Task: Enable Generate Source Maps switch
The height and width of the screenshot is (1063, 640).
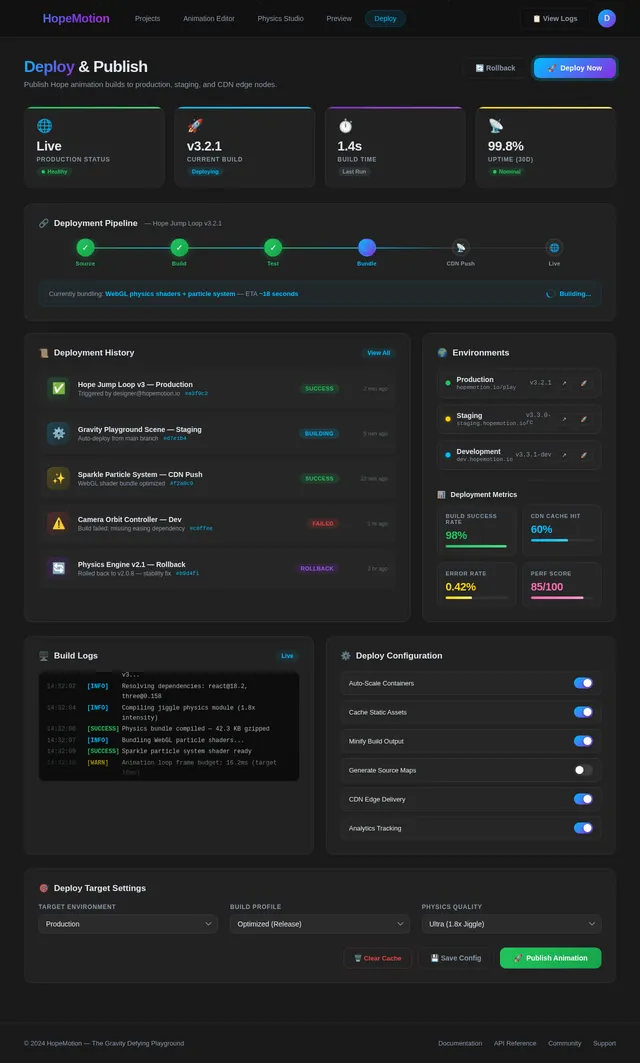Action: tap(583, 770)
